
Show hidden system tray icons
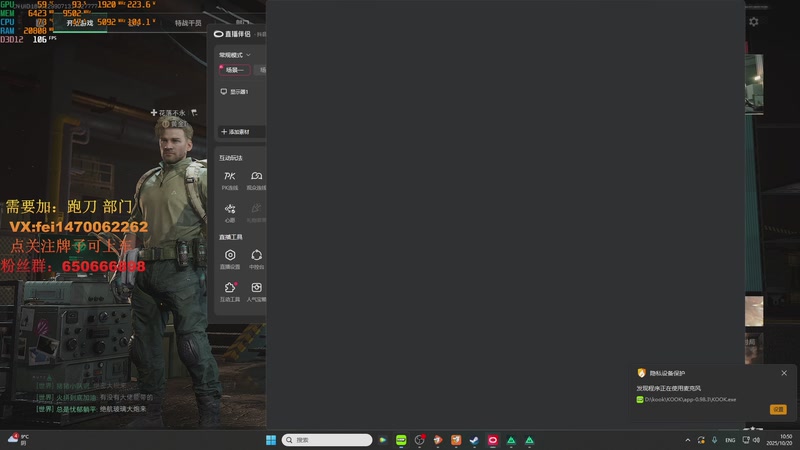point(687,440)
